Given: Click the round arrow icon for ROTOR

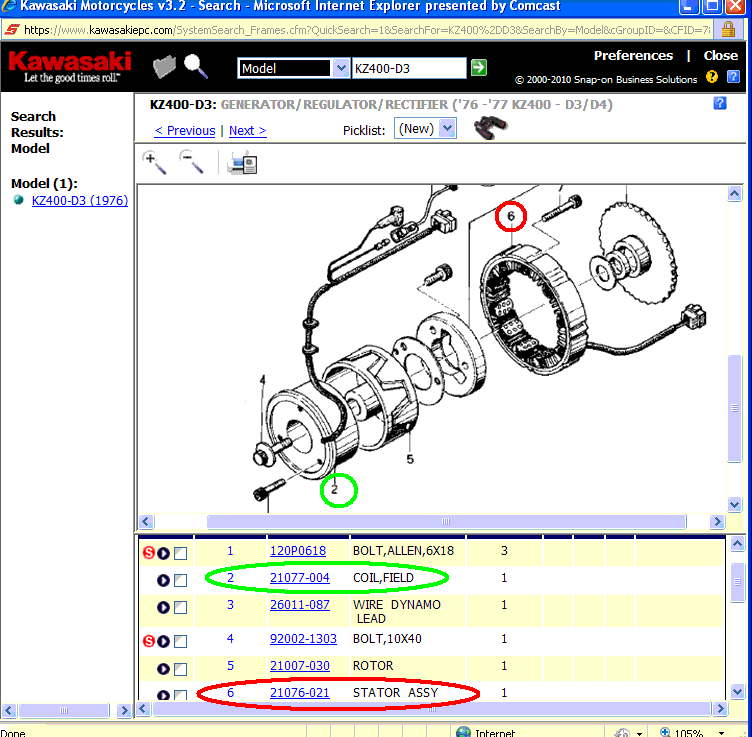Looking at the screenshot, I should 164,669.
